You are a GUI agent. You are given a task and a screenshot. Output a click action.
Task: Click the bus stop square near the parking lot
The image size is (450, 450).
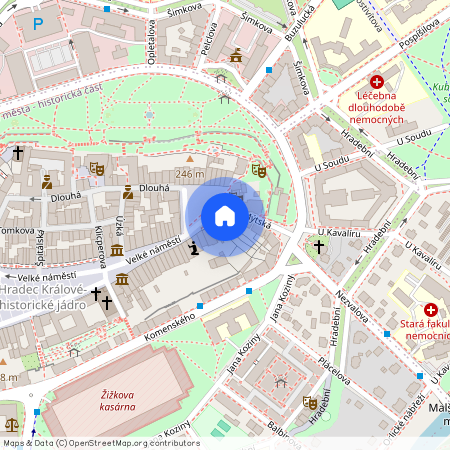tap(107, 9)
